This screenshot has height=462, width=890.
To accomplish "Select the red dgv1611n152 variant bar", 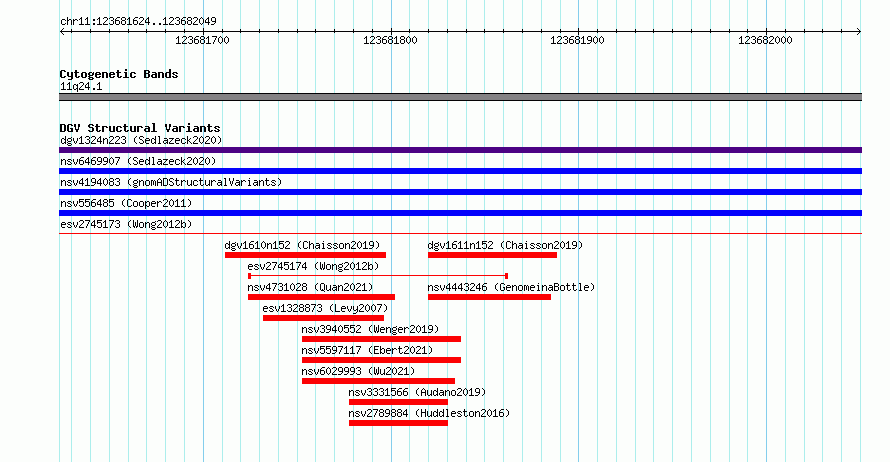I will pos(492,255).
